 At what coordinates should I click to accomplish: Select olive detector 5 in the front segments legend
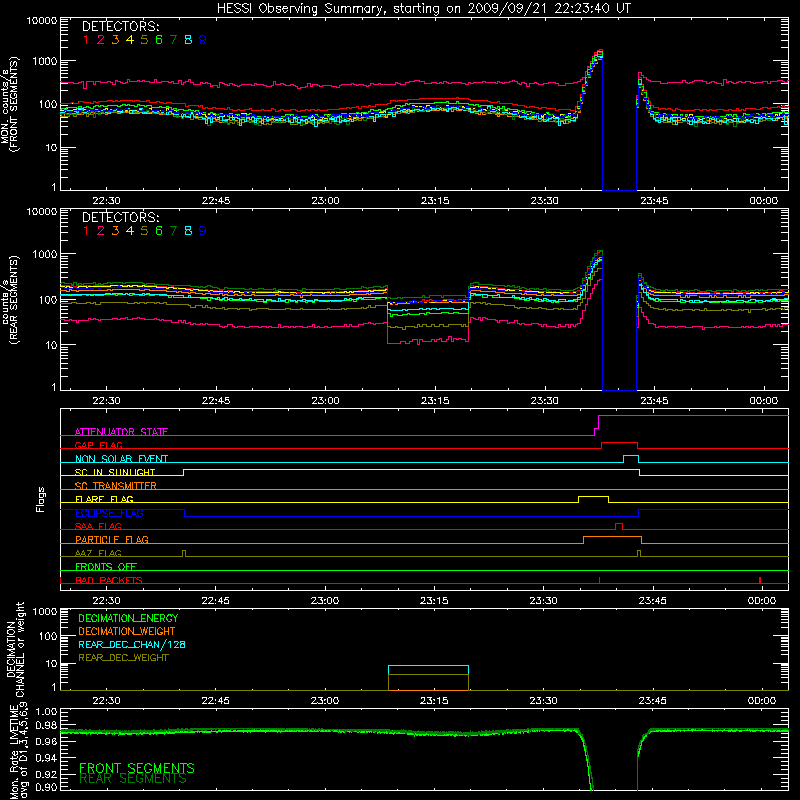(x=144, y=40)
